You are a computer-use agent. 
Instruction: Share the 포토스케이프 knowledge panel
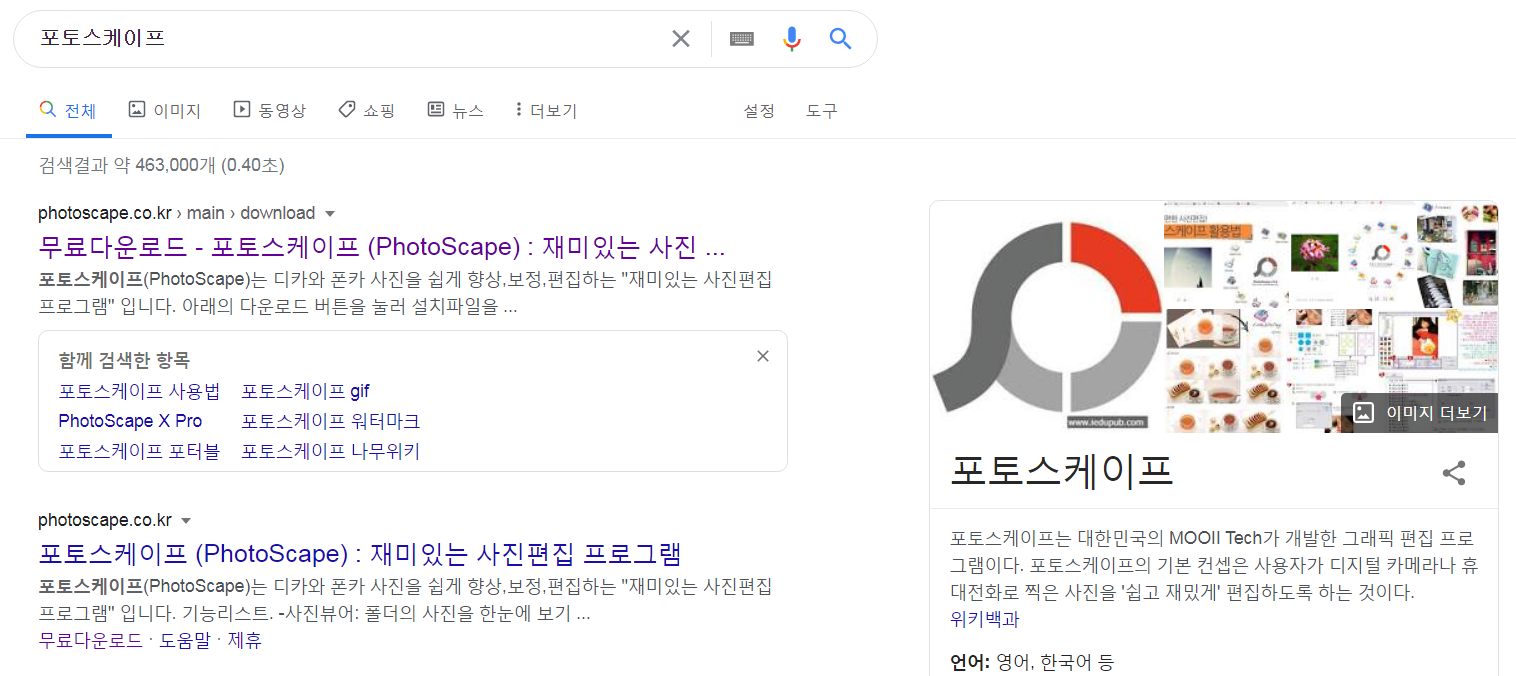[1454, 473]
